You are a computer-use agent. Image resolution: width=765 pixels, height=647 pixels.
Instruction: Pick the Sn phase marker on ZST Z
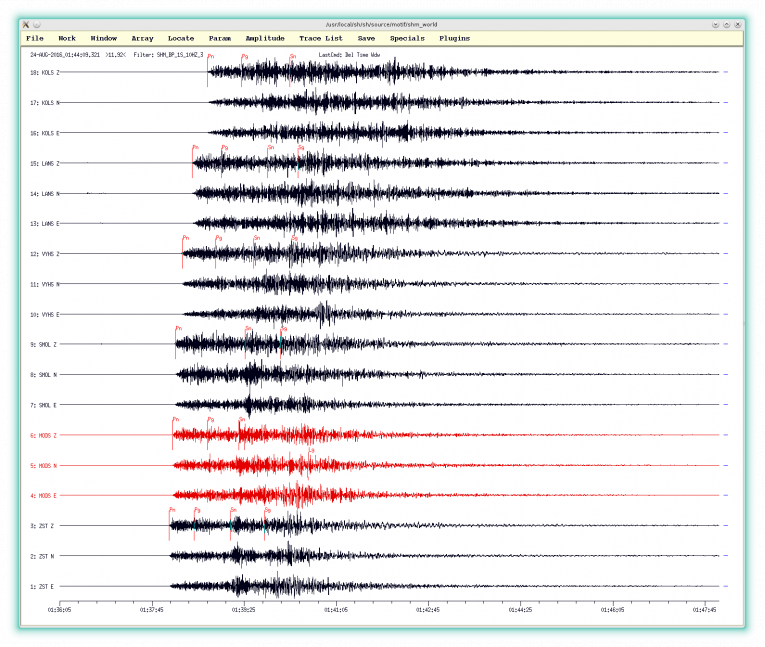234,510
